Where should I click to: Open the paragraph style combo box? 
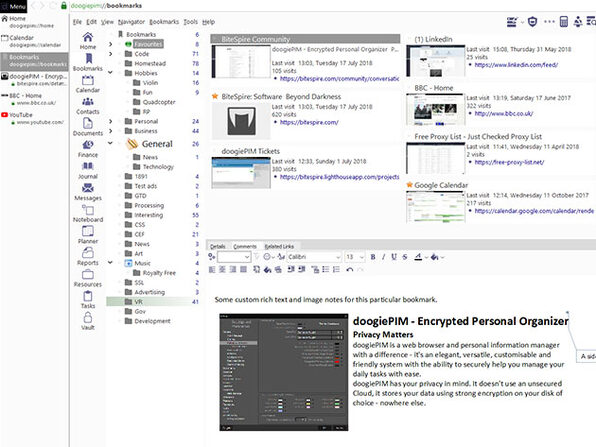pos(234,257)
